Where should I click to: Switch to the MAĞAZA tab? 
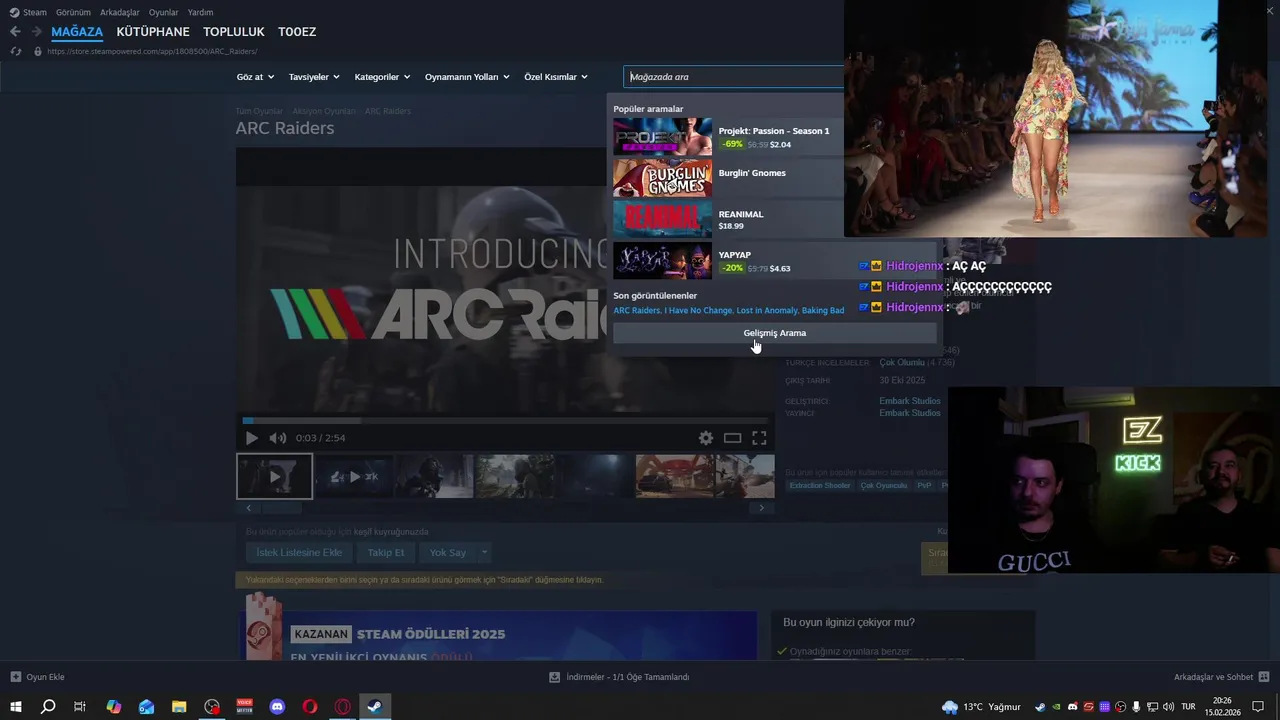pos(77,32)
